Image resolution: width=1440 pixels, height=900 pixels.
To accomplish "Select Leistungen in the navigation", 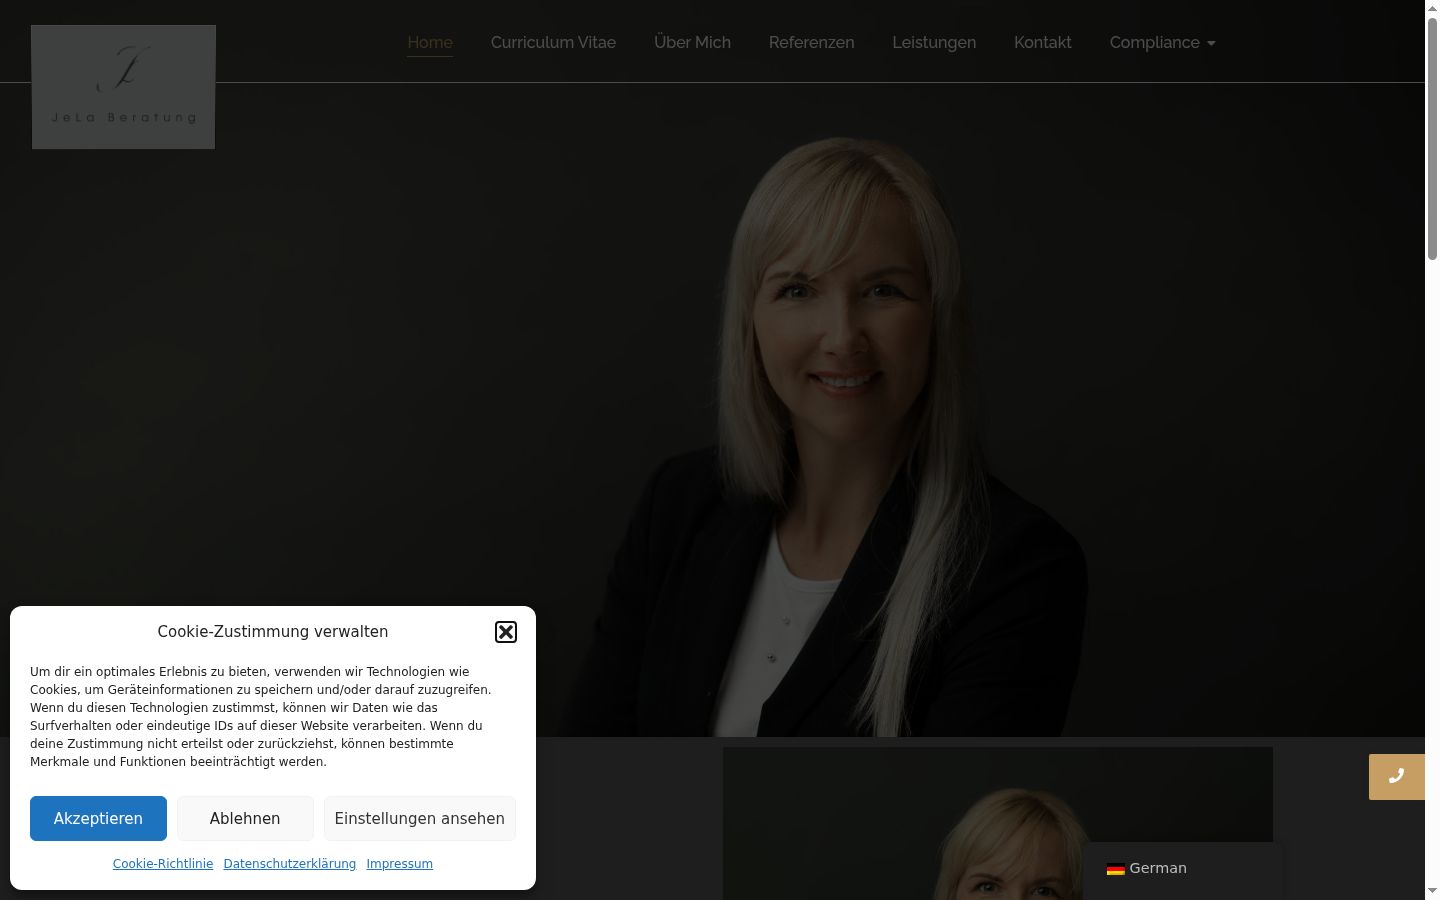I will pyautogui.click(x=934, y=42).
